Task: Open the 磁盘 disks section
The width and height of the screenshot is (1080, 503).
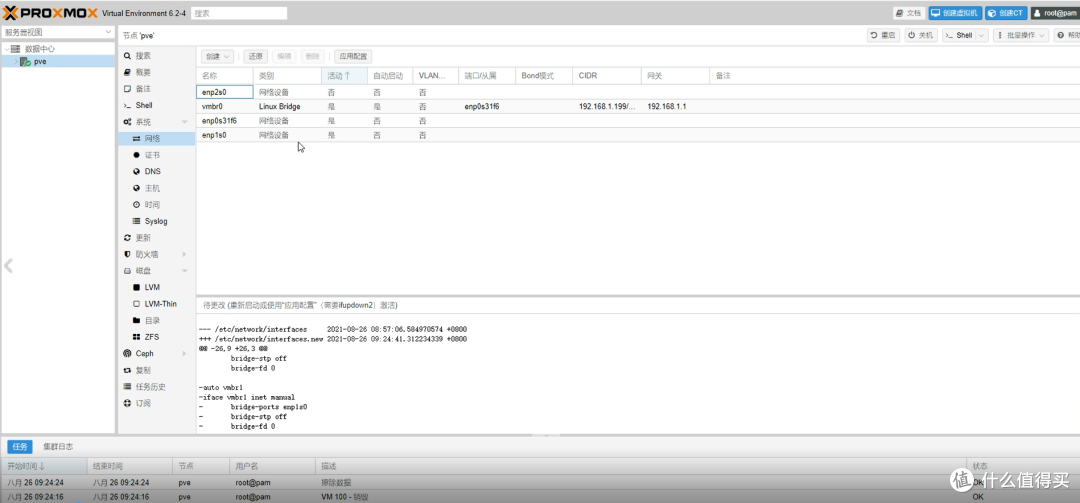Action: click(143, 271)
